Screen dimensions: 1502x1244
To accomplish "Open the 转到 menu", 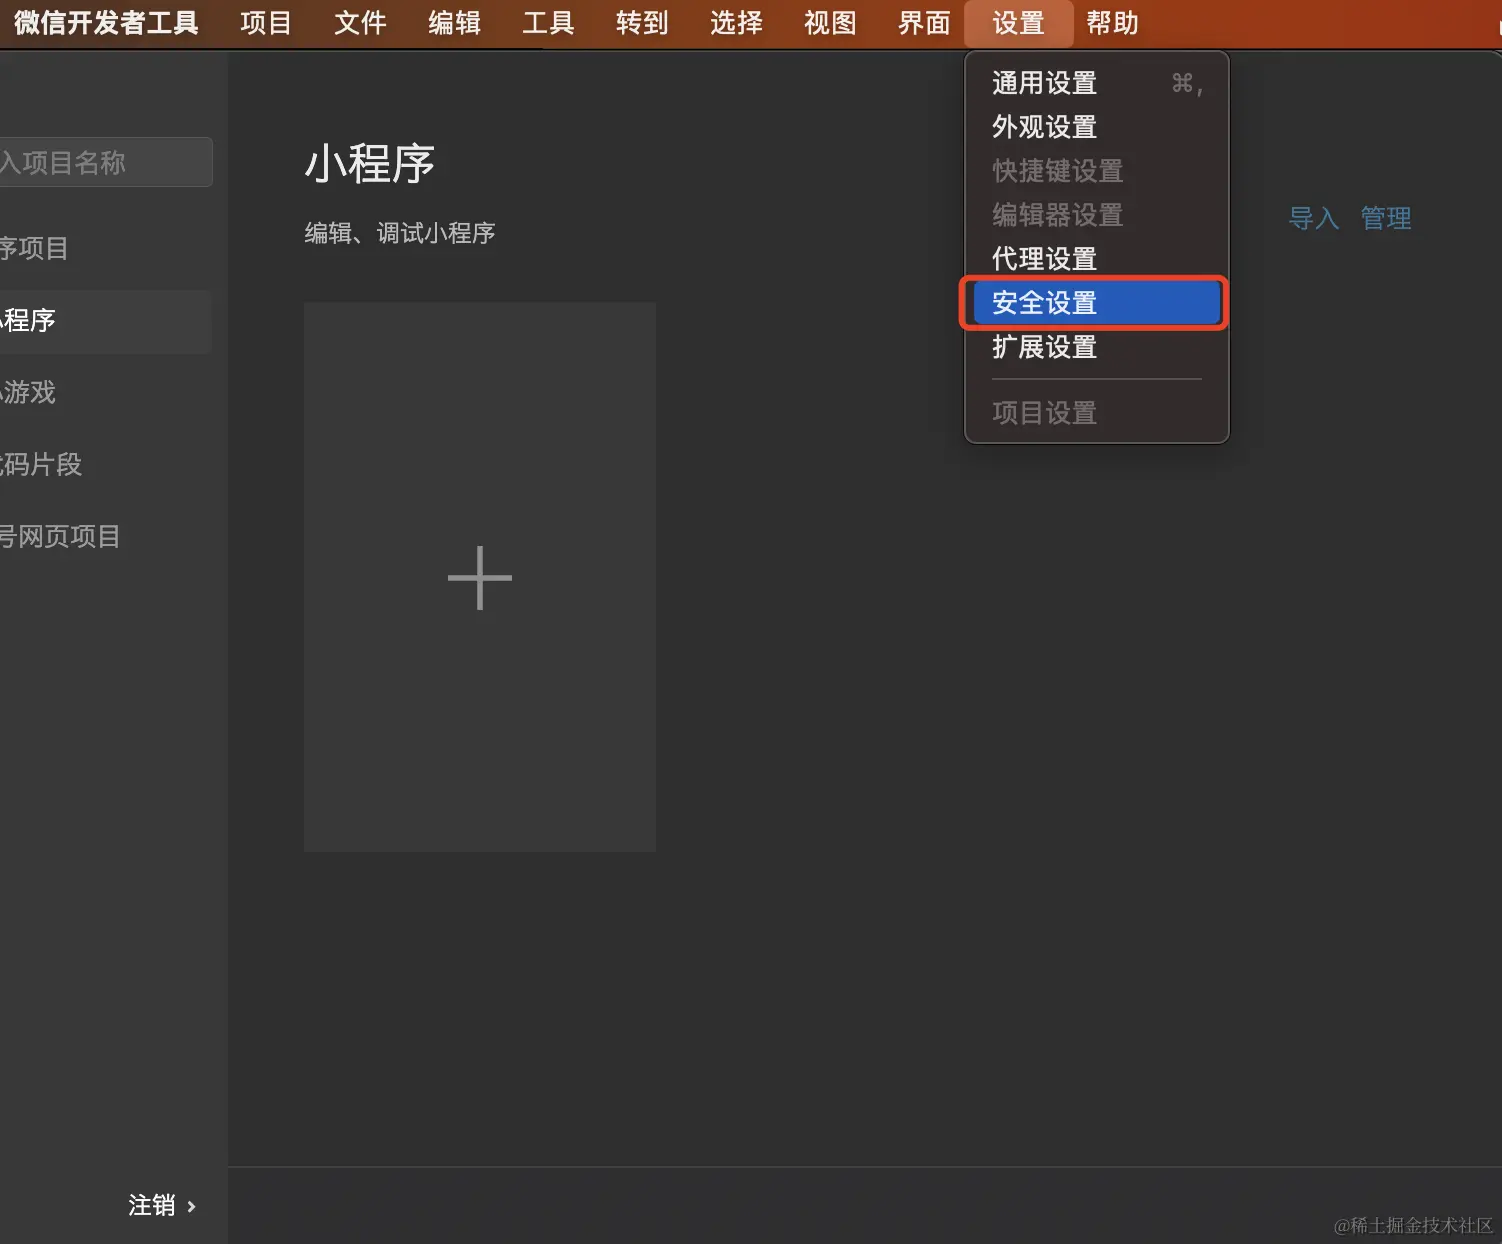I will click(642, 23).
